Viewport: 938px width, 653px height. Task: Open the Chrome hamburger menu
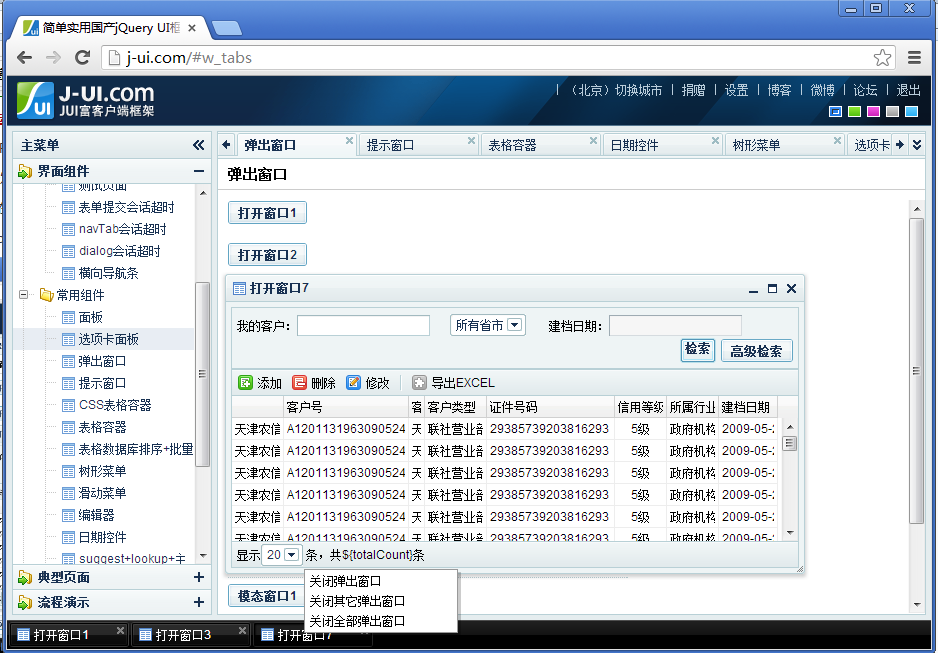point(915,57)
